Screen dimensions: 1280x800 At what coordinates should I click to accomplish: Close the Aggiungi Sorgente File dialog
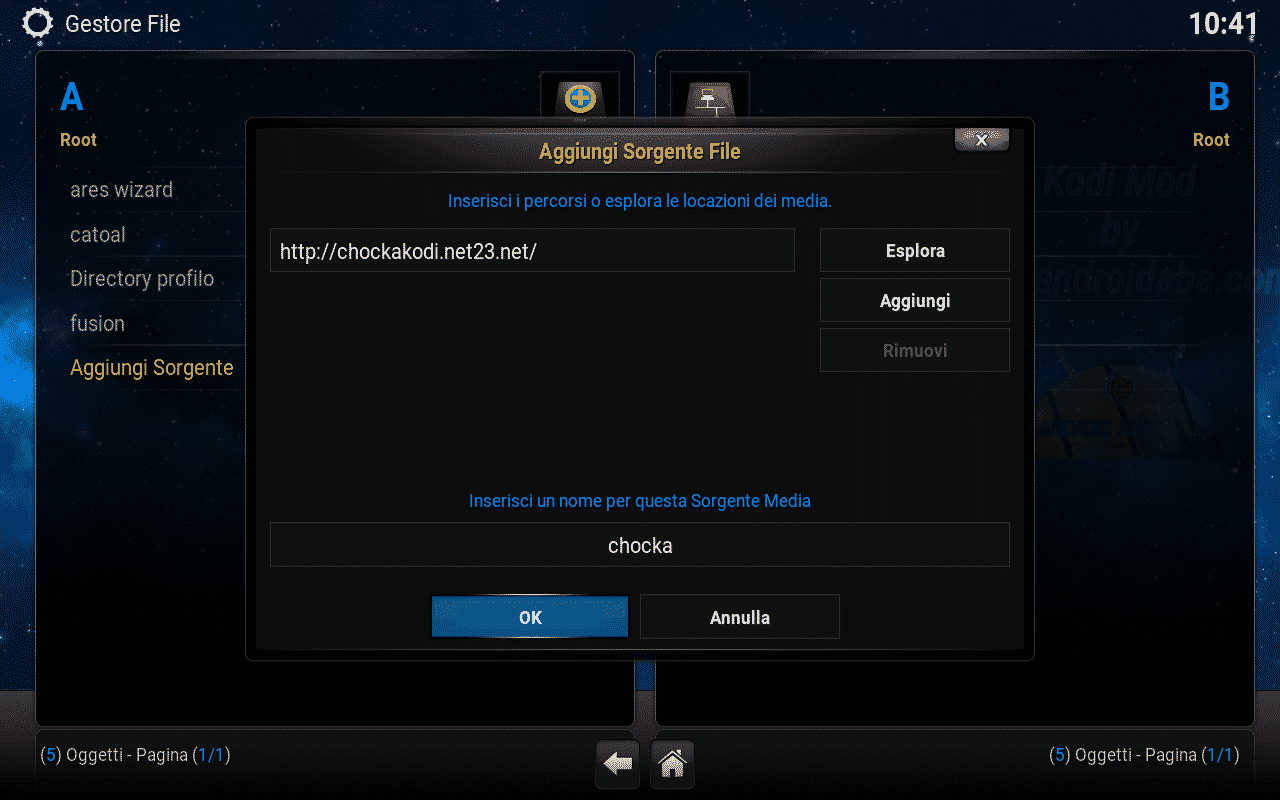(982, 140)
